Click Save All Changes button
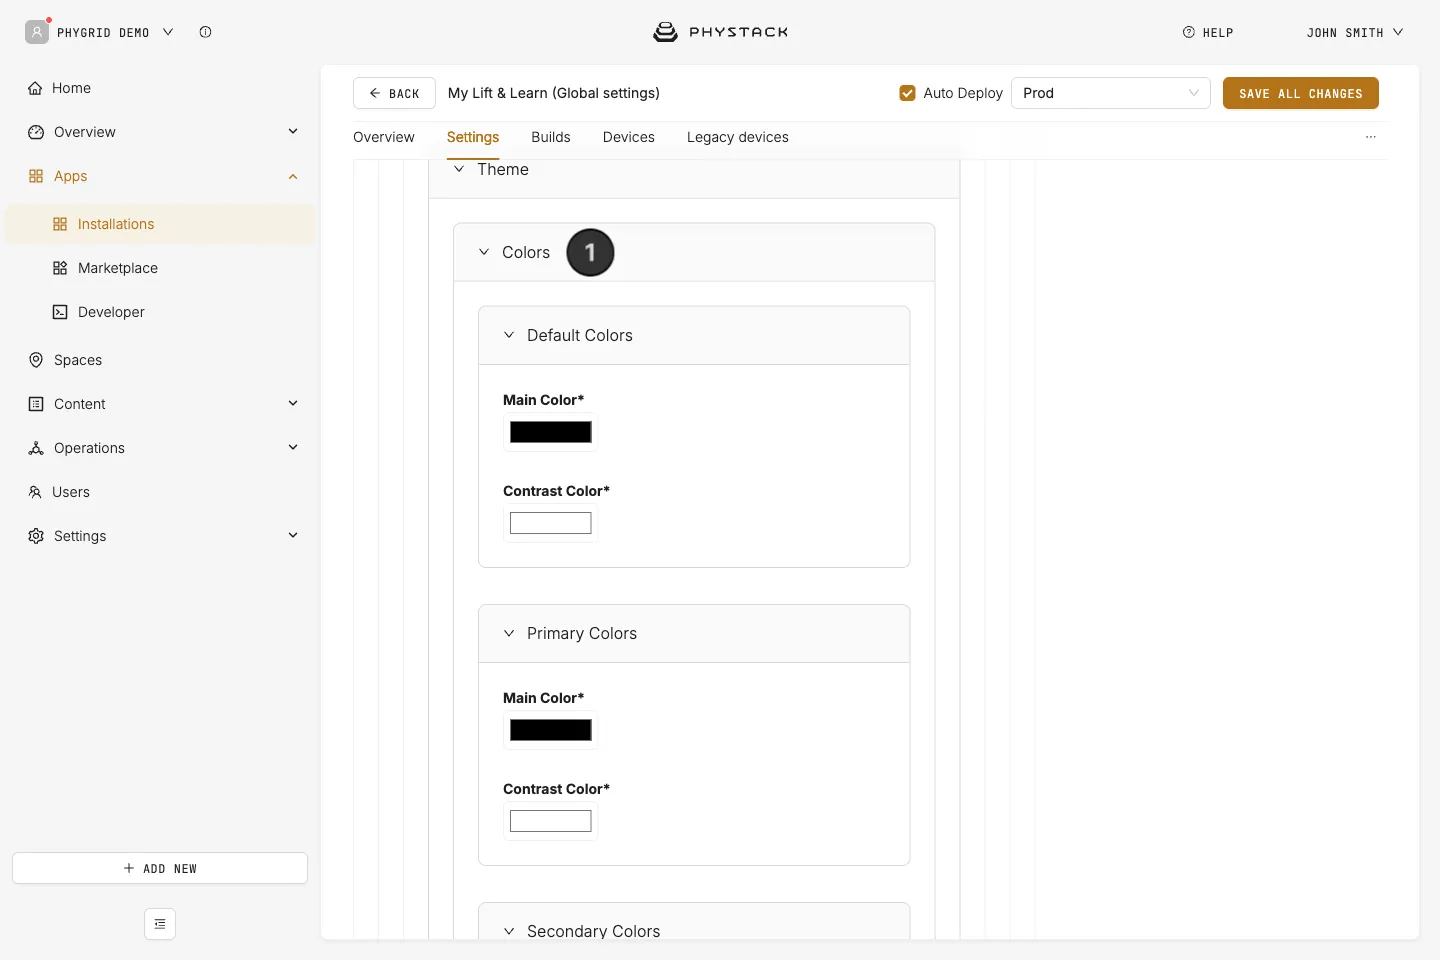 1301,93
